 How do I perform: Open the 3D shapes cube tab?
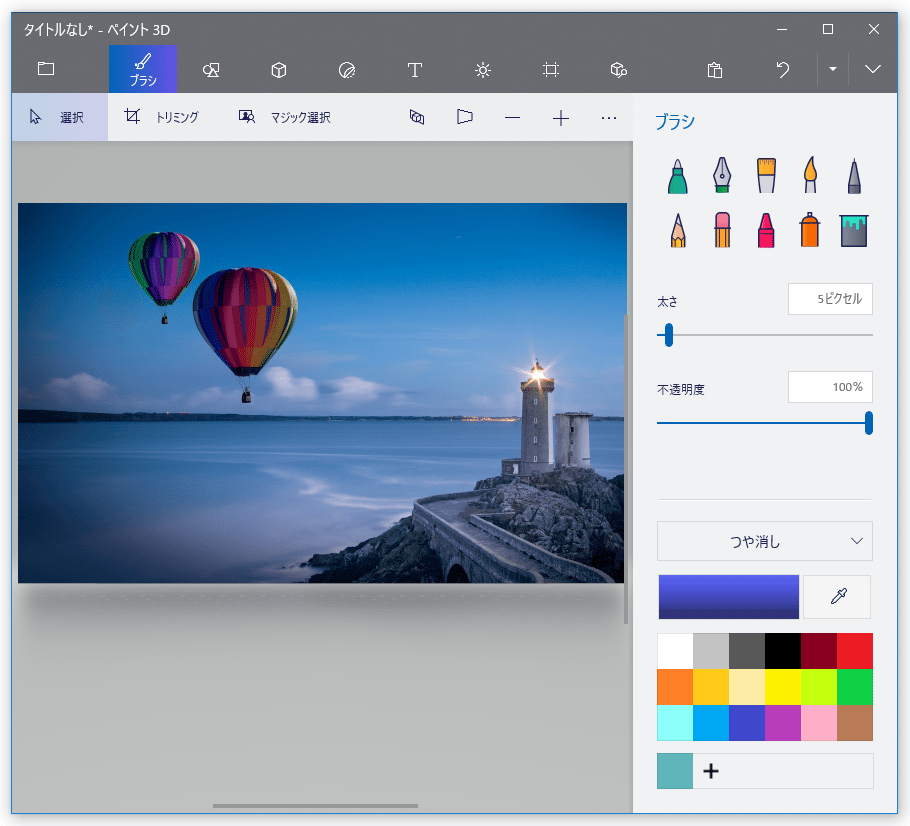tap(279, 70)
